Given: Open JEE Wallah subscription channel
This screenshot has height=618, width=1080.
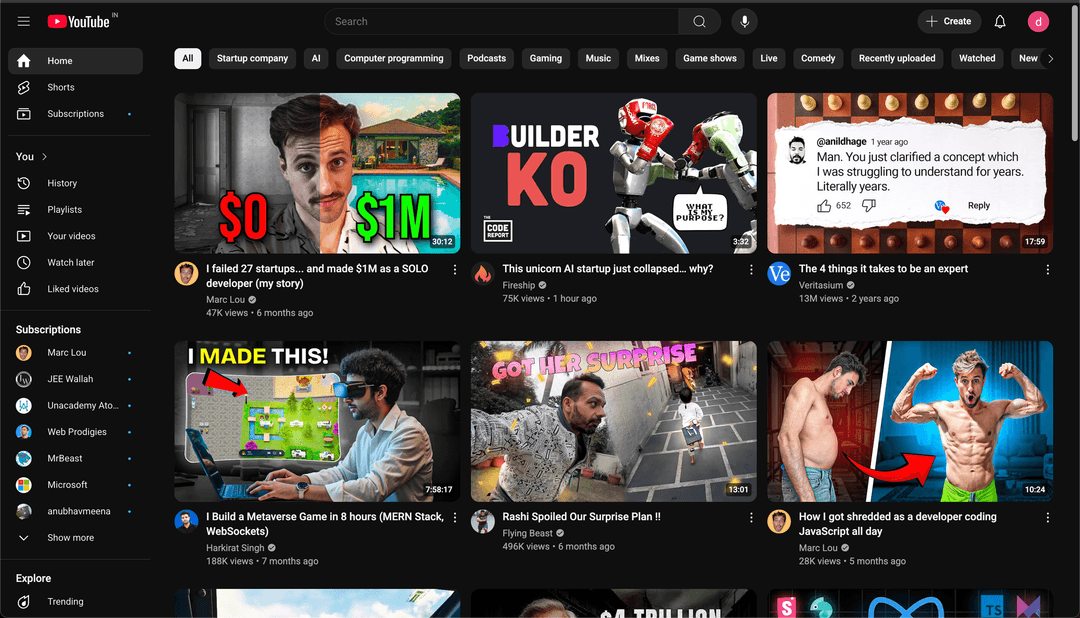Looking at the screenshot, I should [76, 380].
